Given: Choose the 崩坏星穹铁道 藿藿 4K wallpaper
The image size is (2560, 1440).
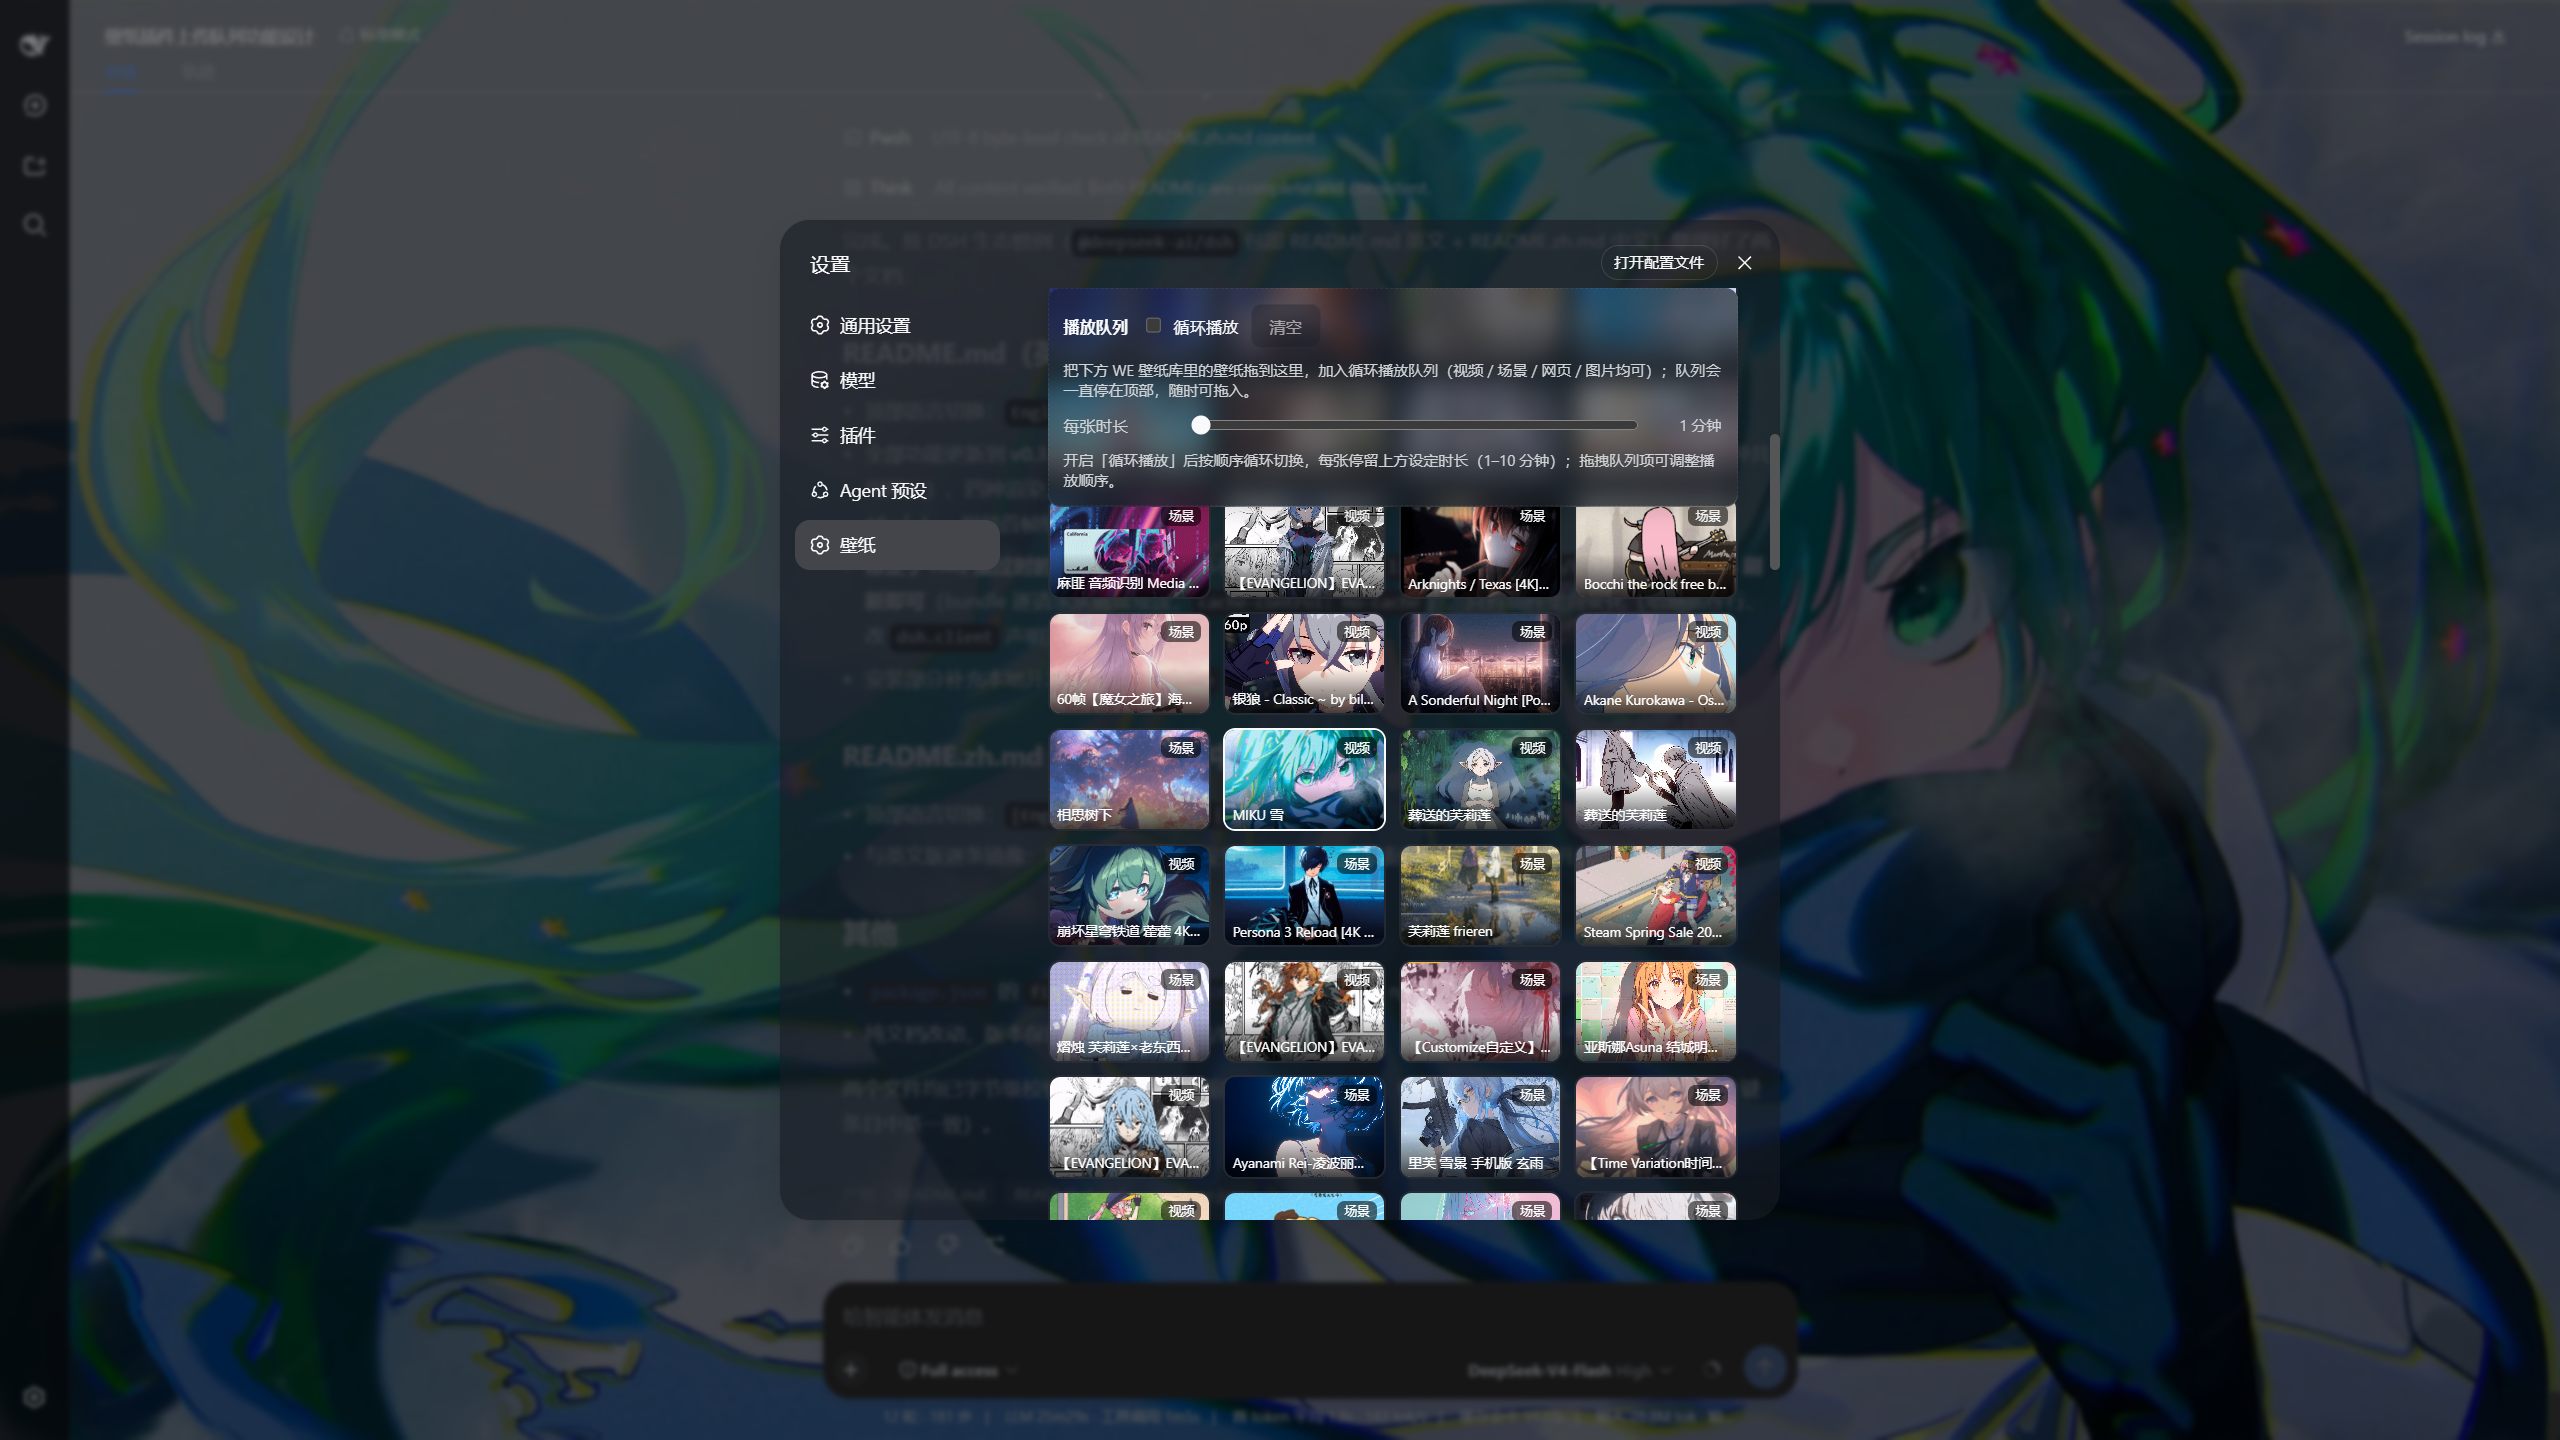Looking at the screenshot, I should pyautogui.click(x=1129, y=895).
